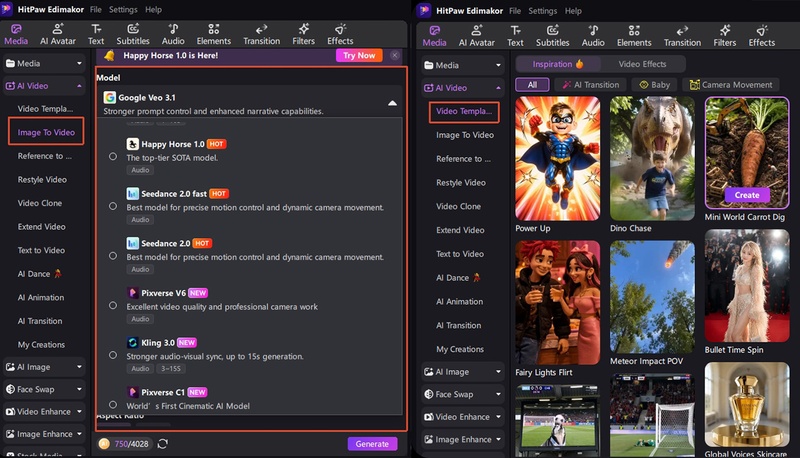
Task: Expand Video Enhance section in left window
Action: [x=79, y=411]
